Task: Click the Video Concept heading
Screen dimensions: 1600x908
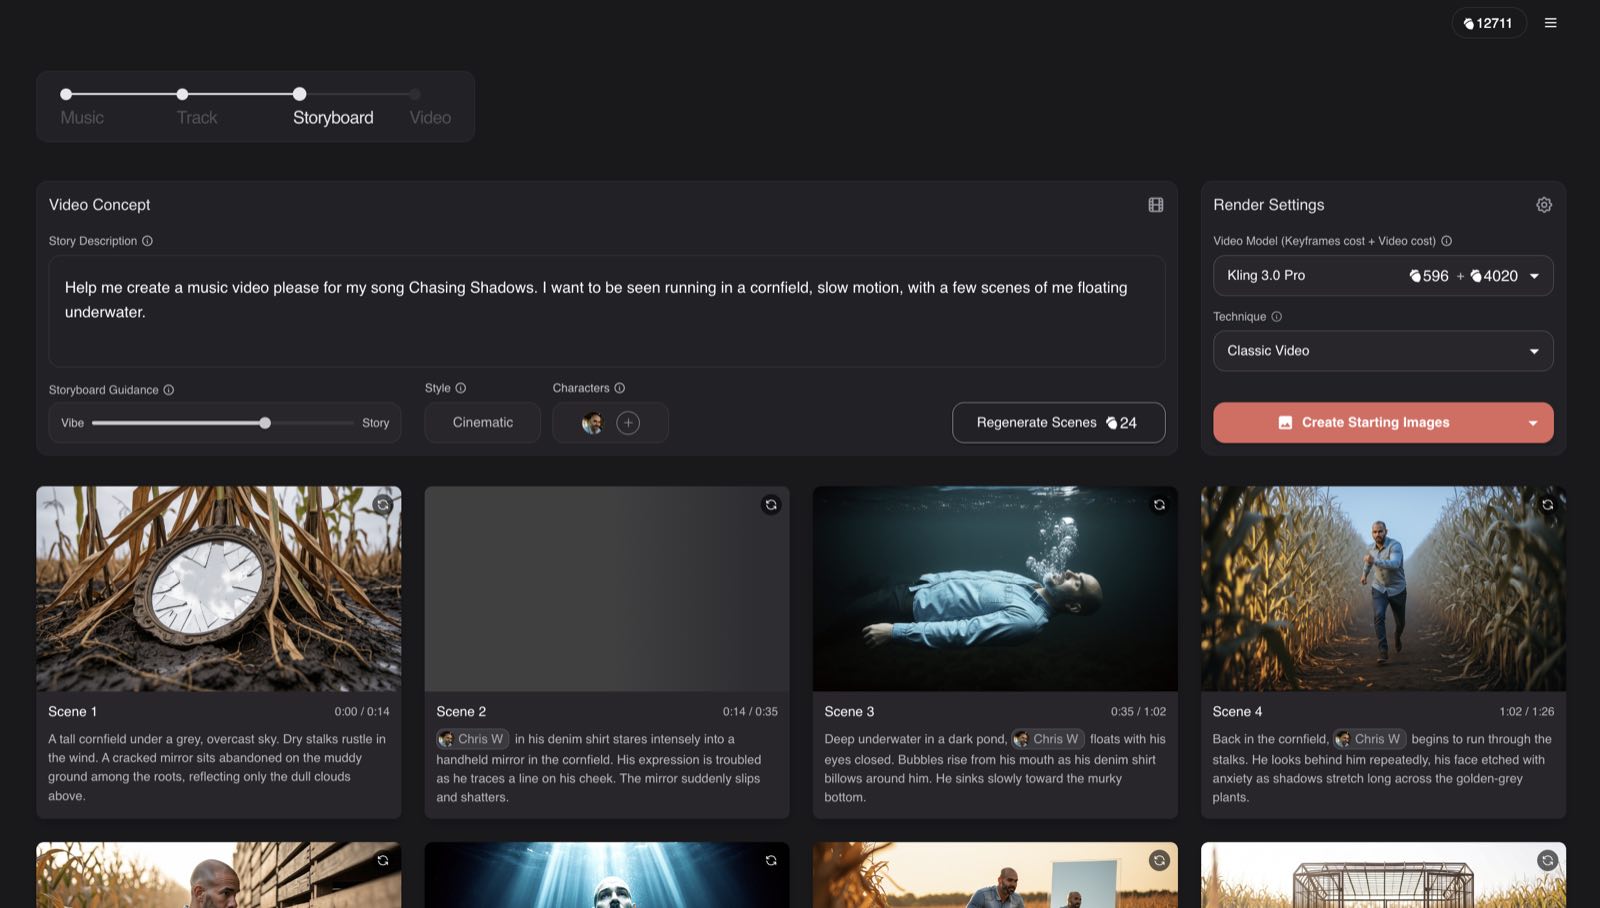Action: click(99, 205)
